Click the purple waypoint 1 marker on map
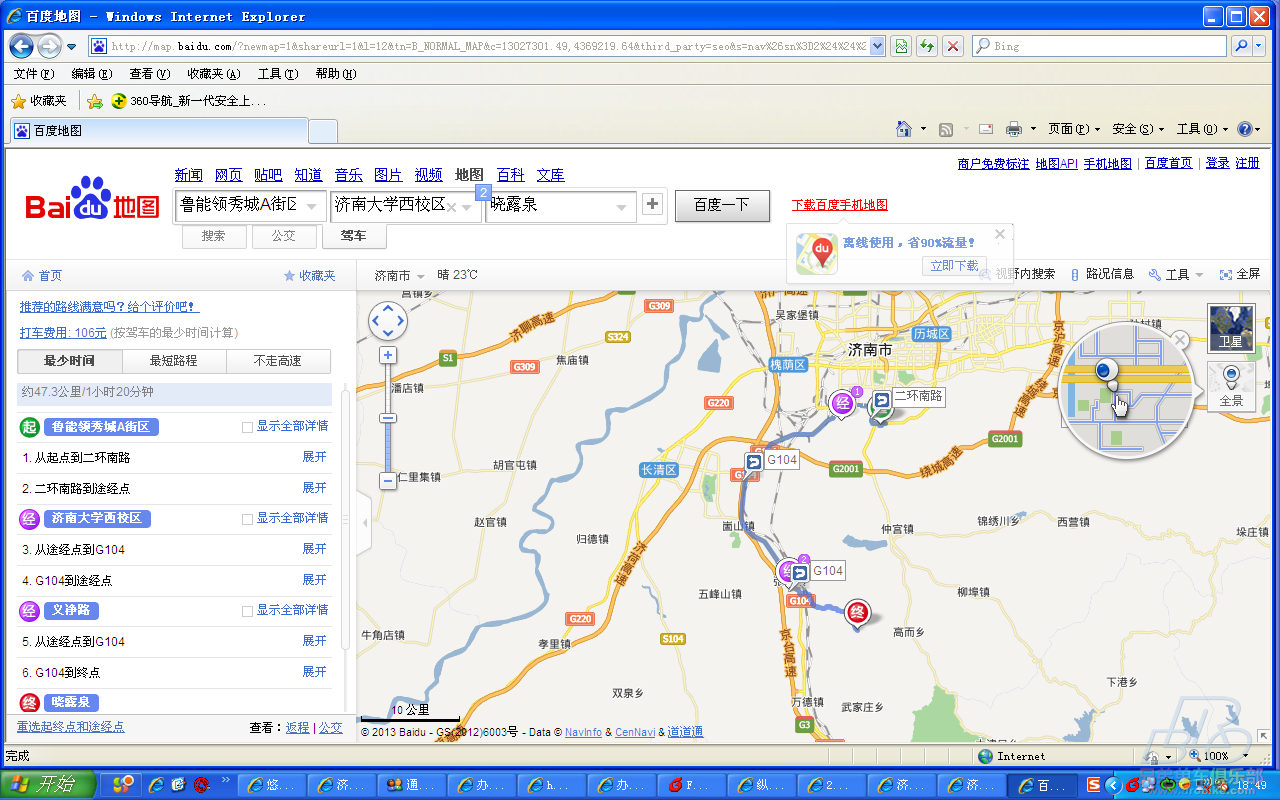The image size is (1280, 800). pos(844,402)
